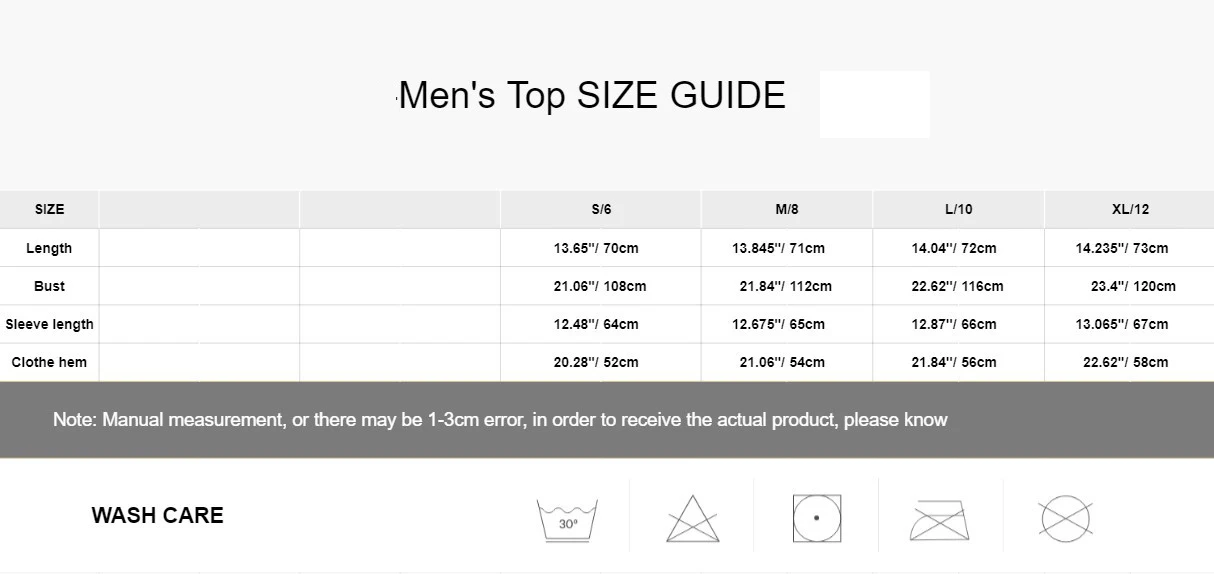
Task: Click the 14.235"/ 73cm length cell
Action: click(1121, 248)
